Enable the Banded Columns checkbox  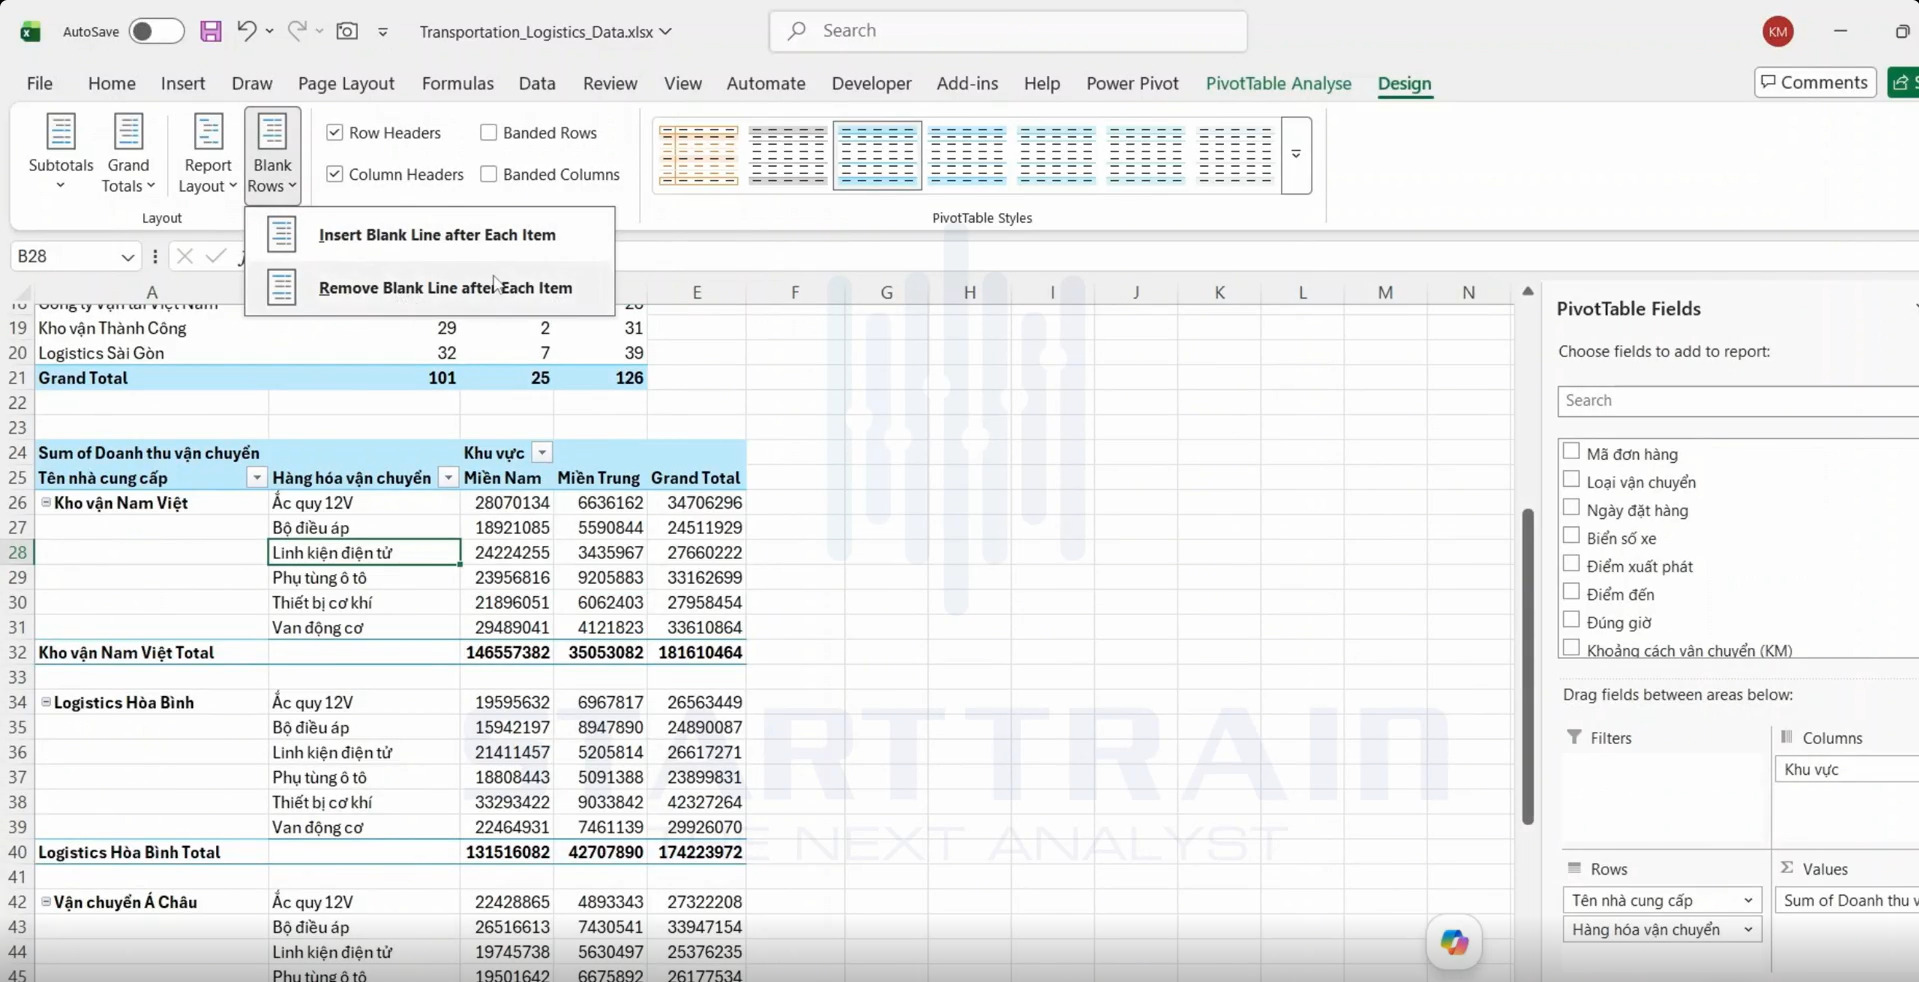click(x=488, y=174)
